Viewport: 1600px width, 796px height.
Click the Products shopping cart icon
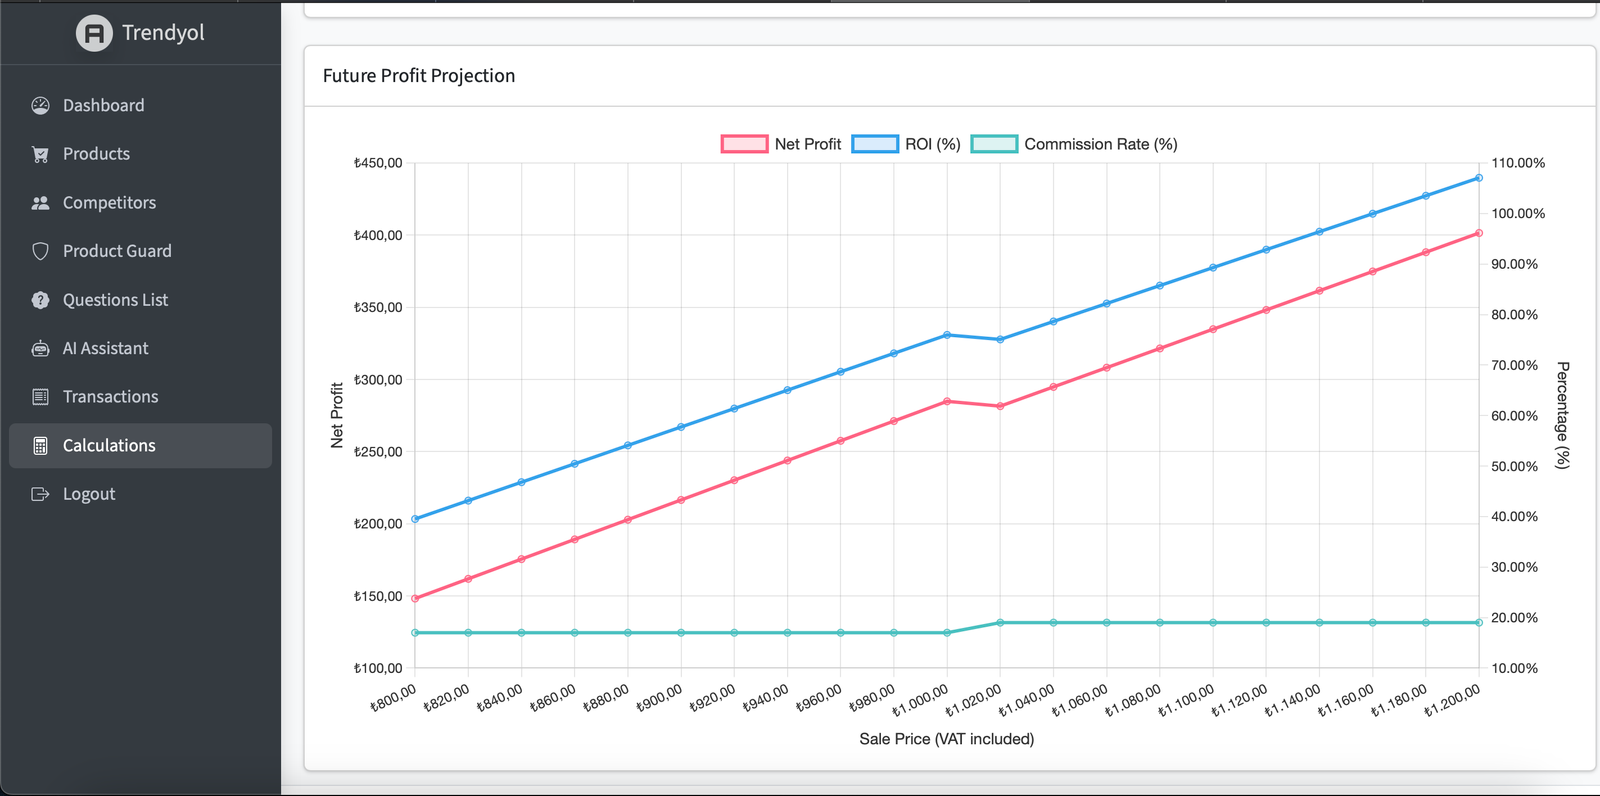(40, 154)
